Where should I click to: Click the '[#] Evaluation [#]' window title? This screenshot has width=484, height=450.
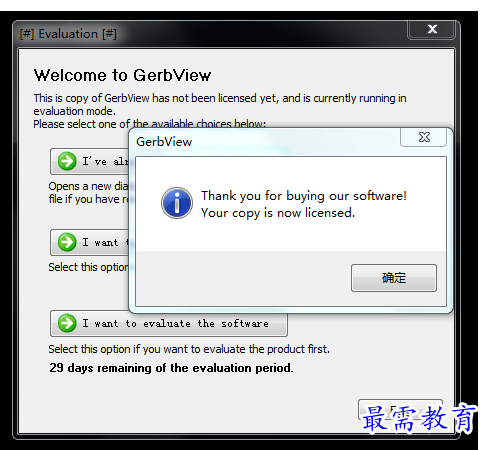(x=68, y=34)
